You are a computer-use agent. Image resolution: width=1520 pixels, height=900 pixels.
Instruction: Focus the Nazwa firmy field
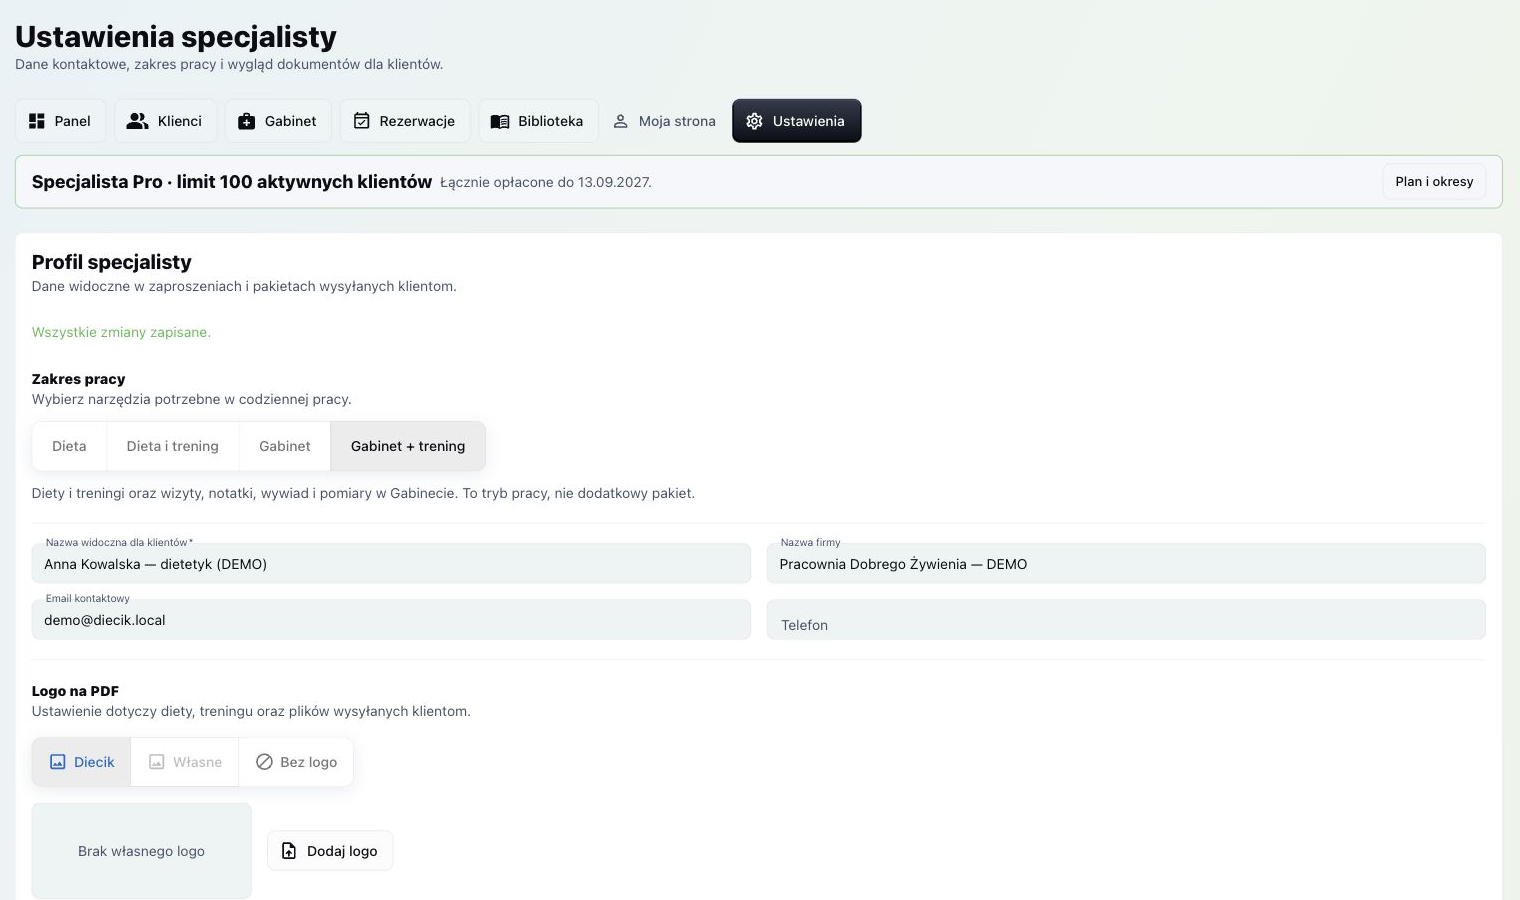point(1126,563)
